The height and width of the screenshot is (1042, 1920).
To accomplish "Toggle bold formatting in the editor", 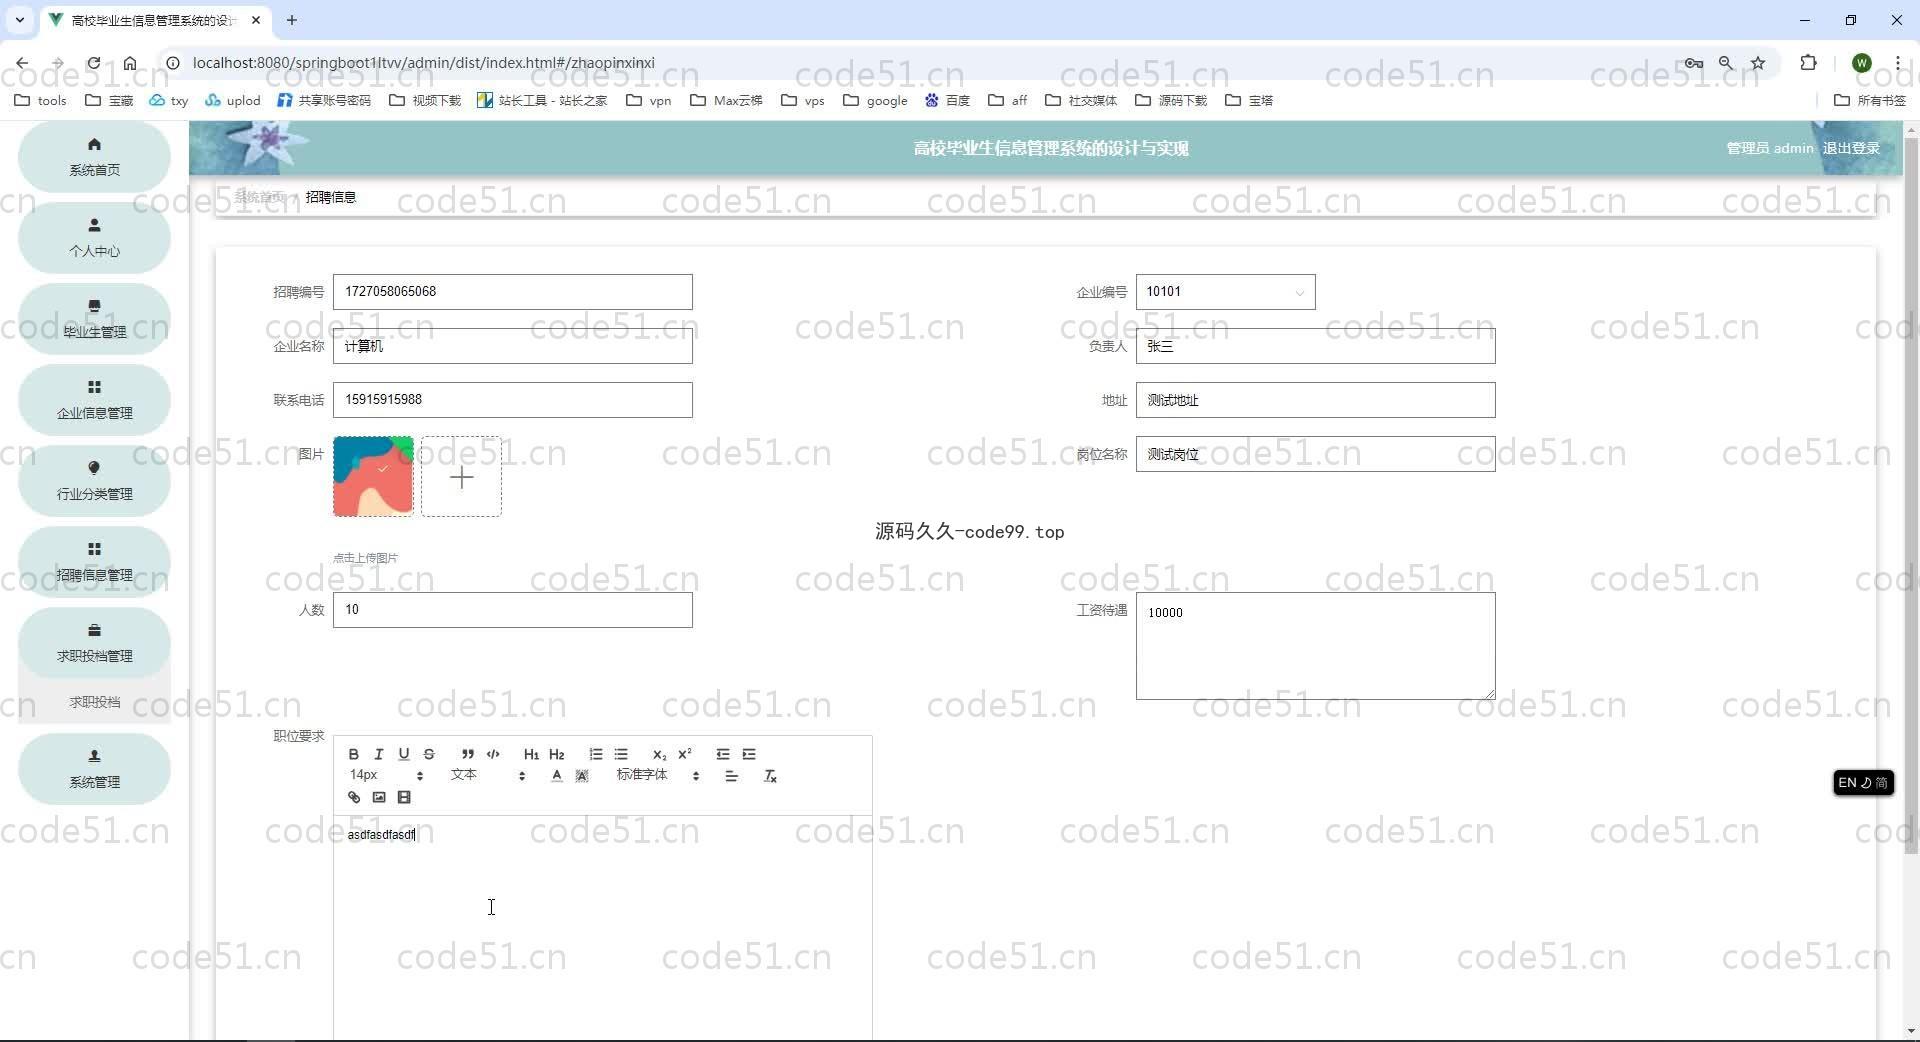I will click(x=353, y=754).
